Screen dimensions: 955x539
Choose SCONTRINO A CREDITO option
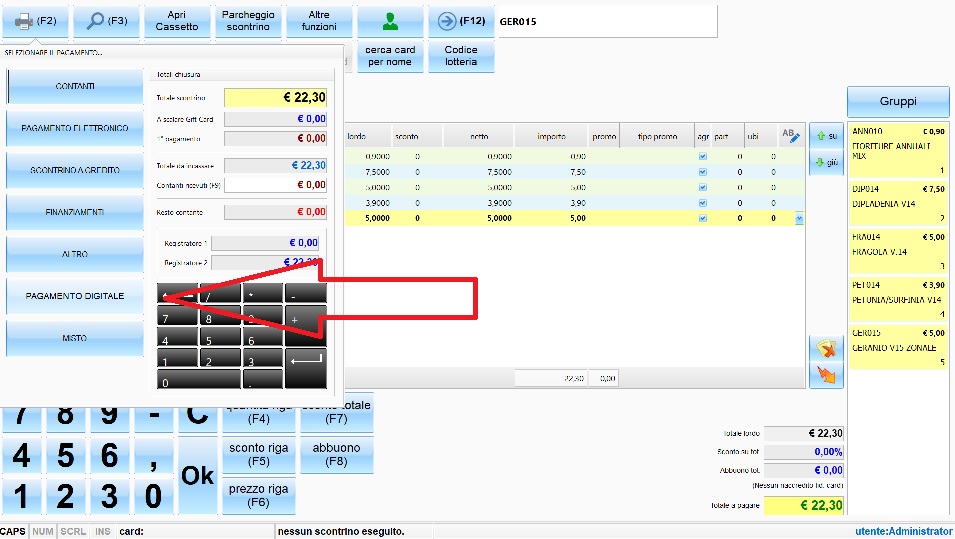tap(75, 170)
